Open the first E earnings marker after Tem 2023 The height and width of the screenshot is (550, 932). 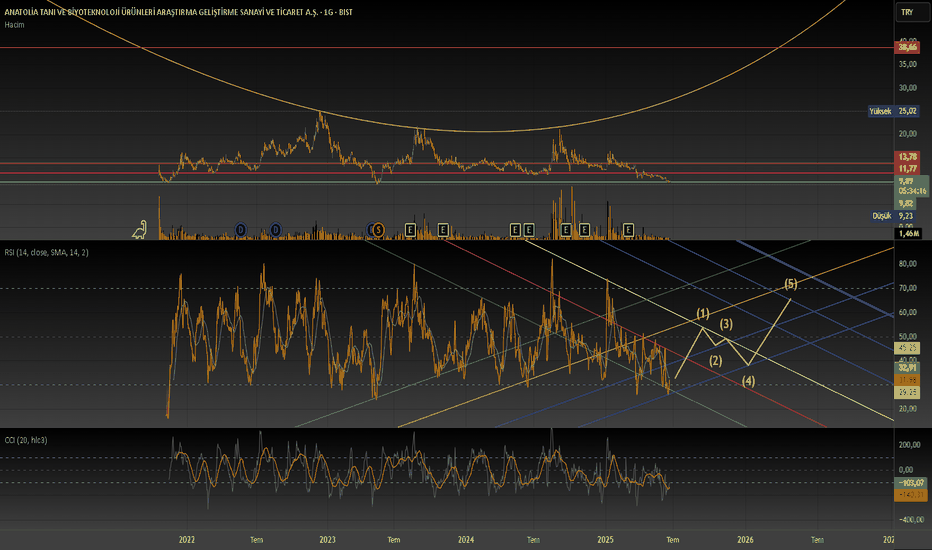410,230
